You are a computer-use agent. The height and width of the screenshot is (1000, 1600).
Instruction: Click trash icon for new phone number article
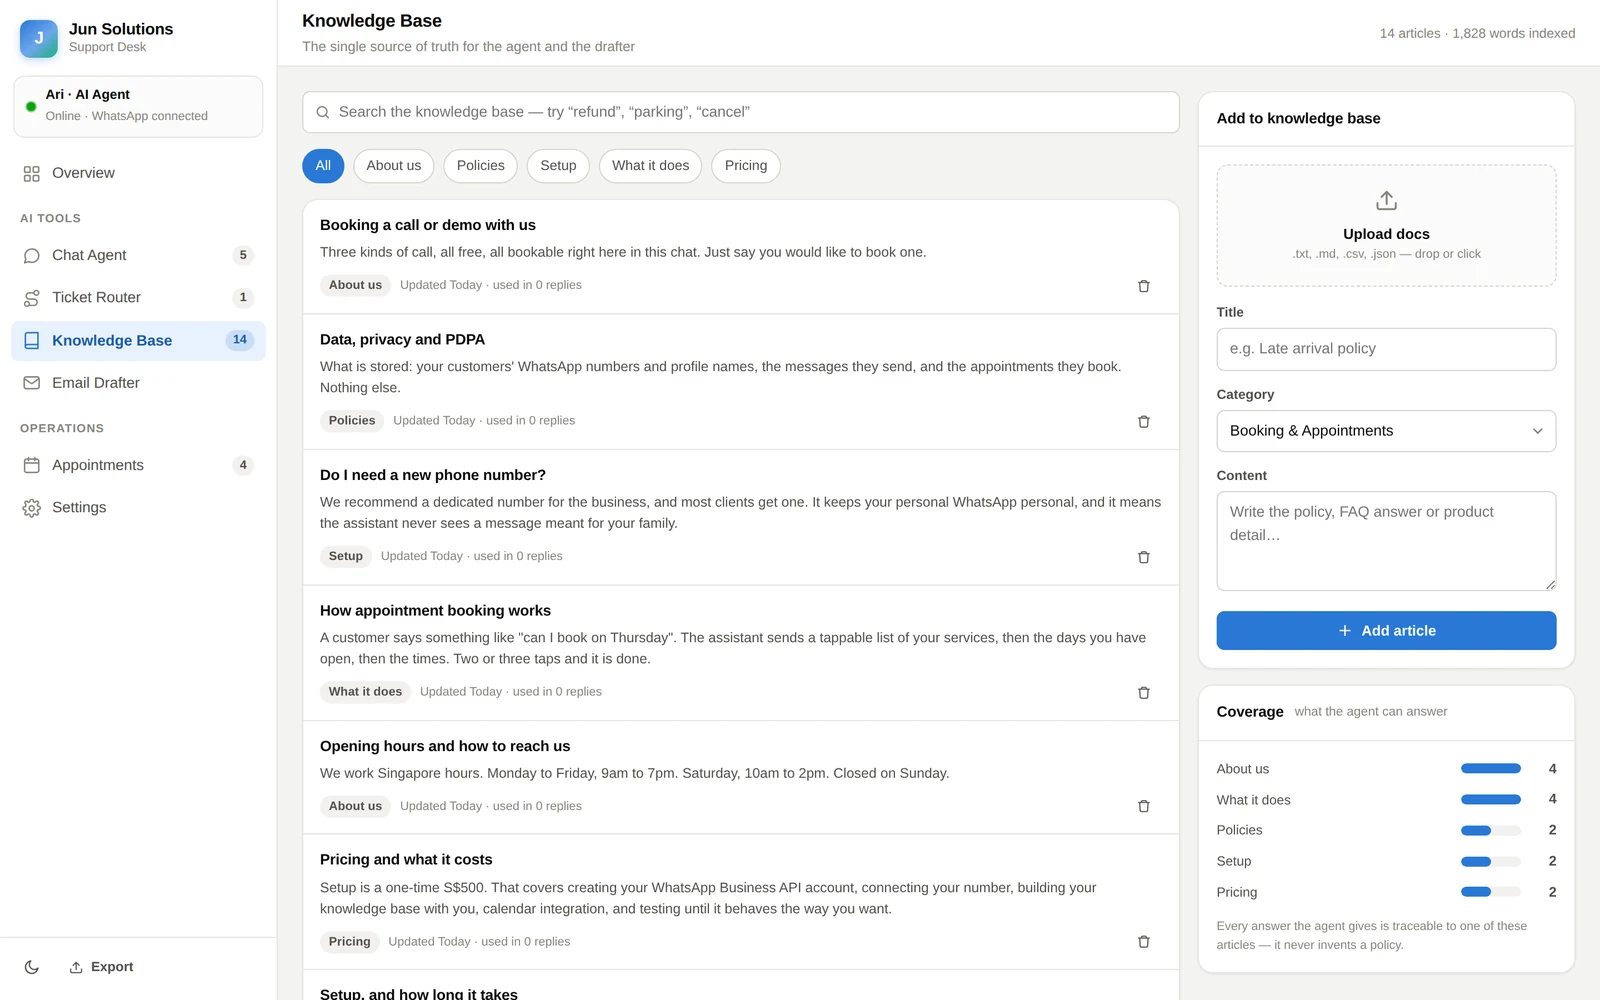click(x=1143, y=557)
